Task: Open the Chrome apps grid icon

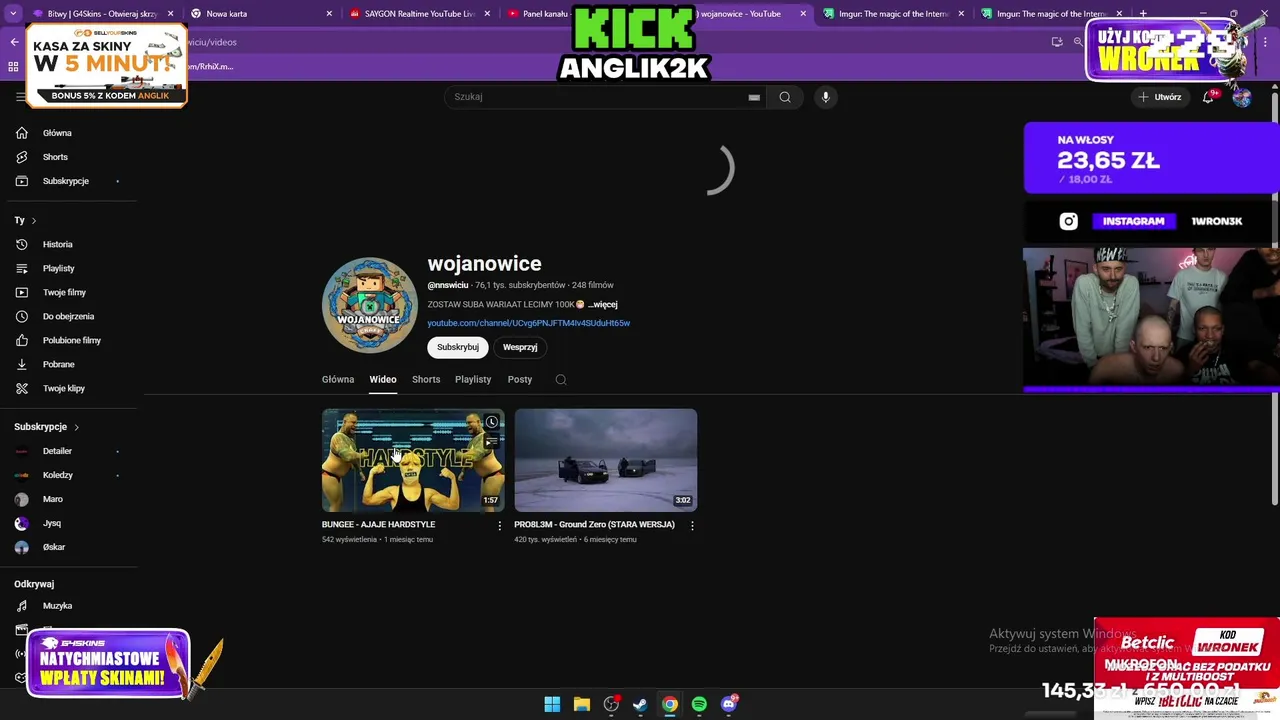Action: (13, 66)
